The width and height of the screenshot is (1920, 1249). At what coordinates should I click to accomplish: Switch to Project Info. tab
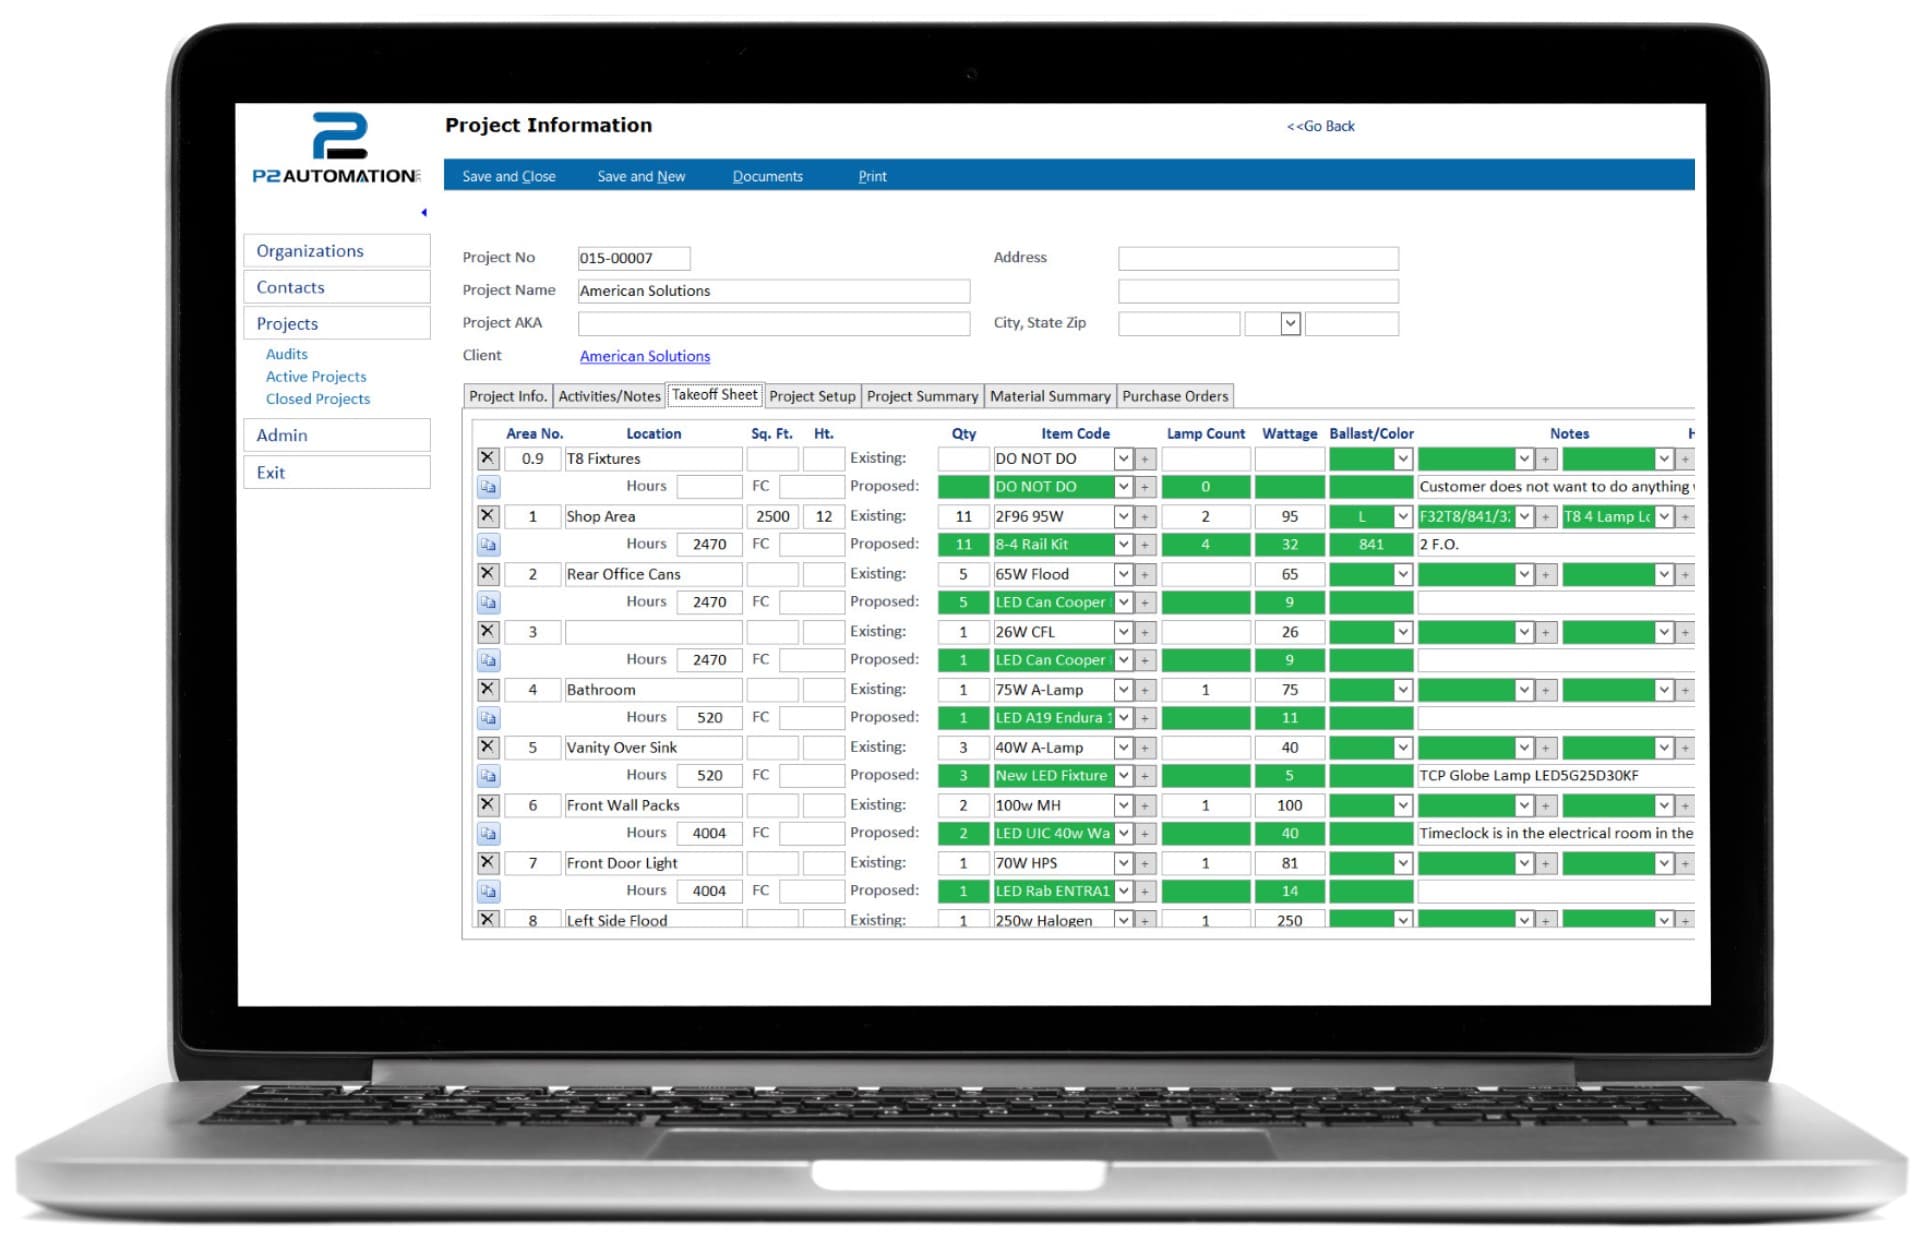(x=508, y=396)
